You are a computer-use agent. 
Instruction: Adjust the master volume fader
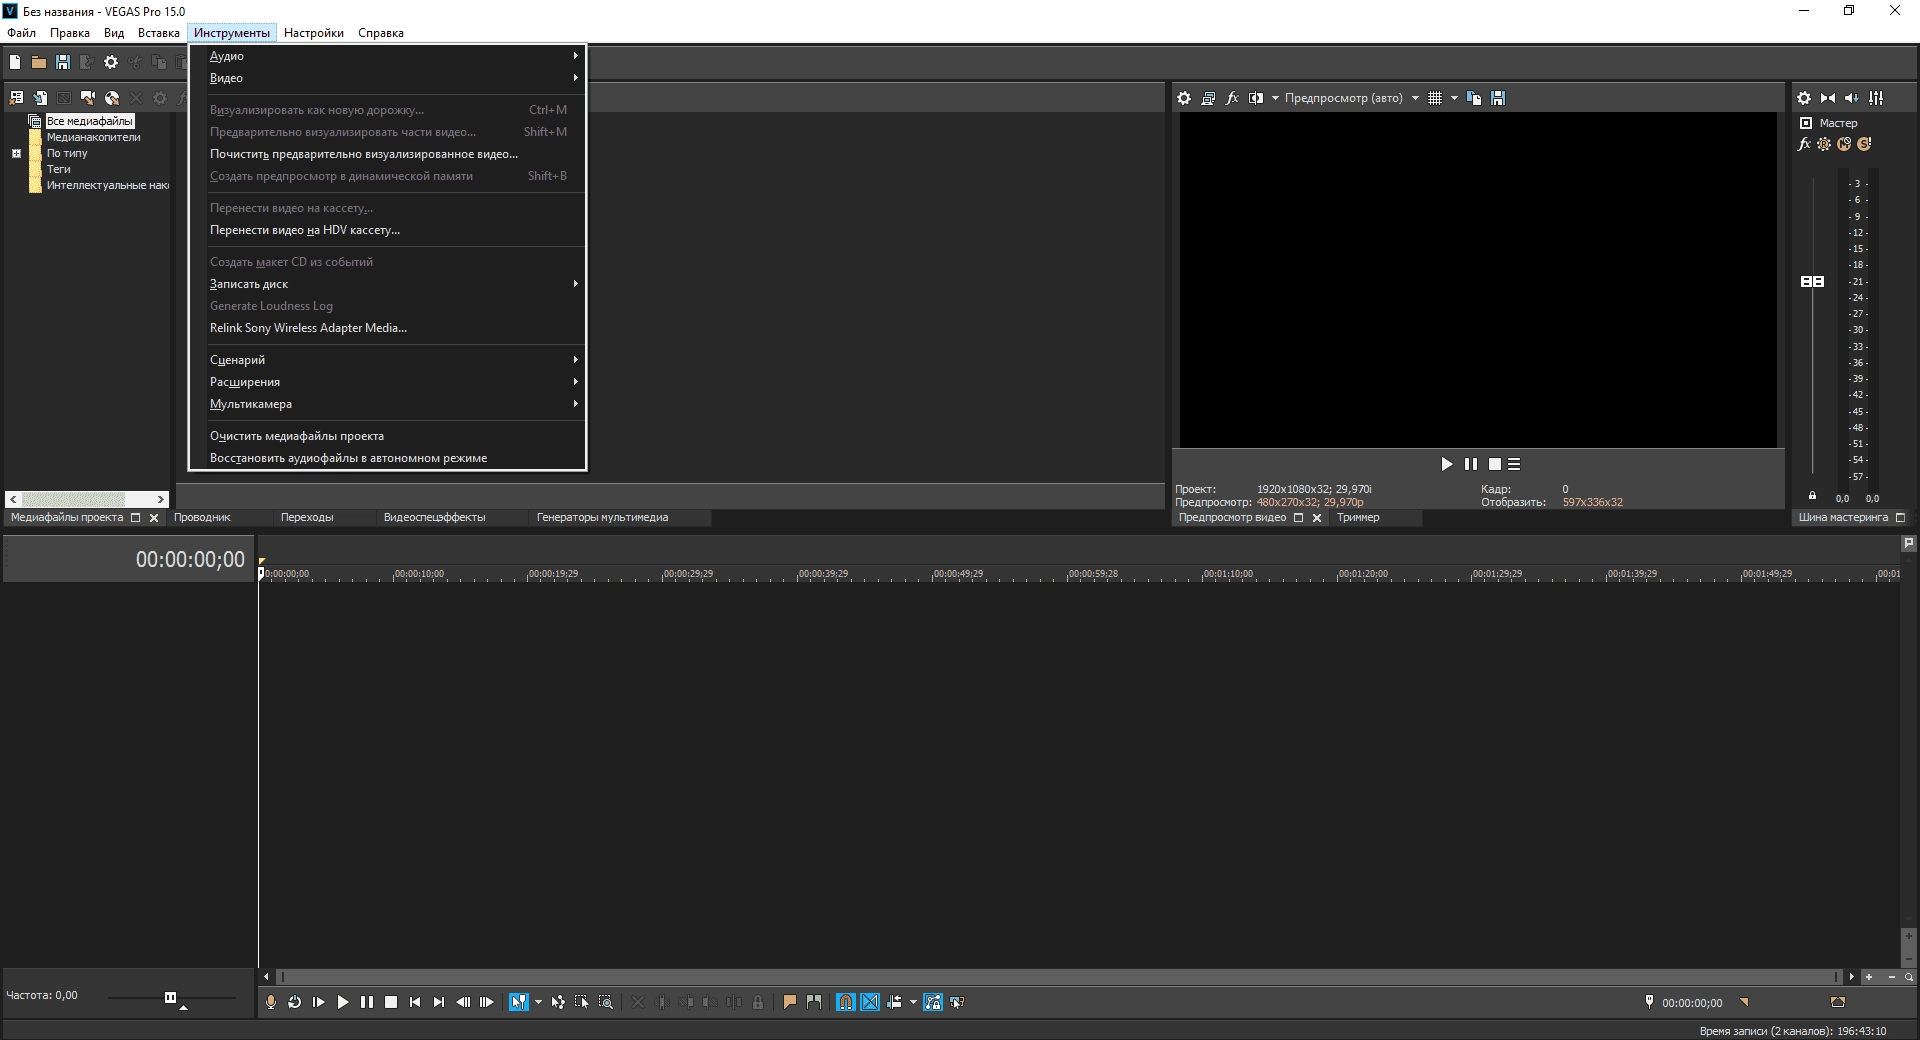coord(1812,282)
